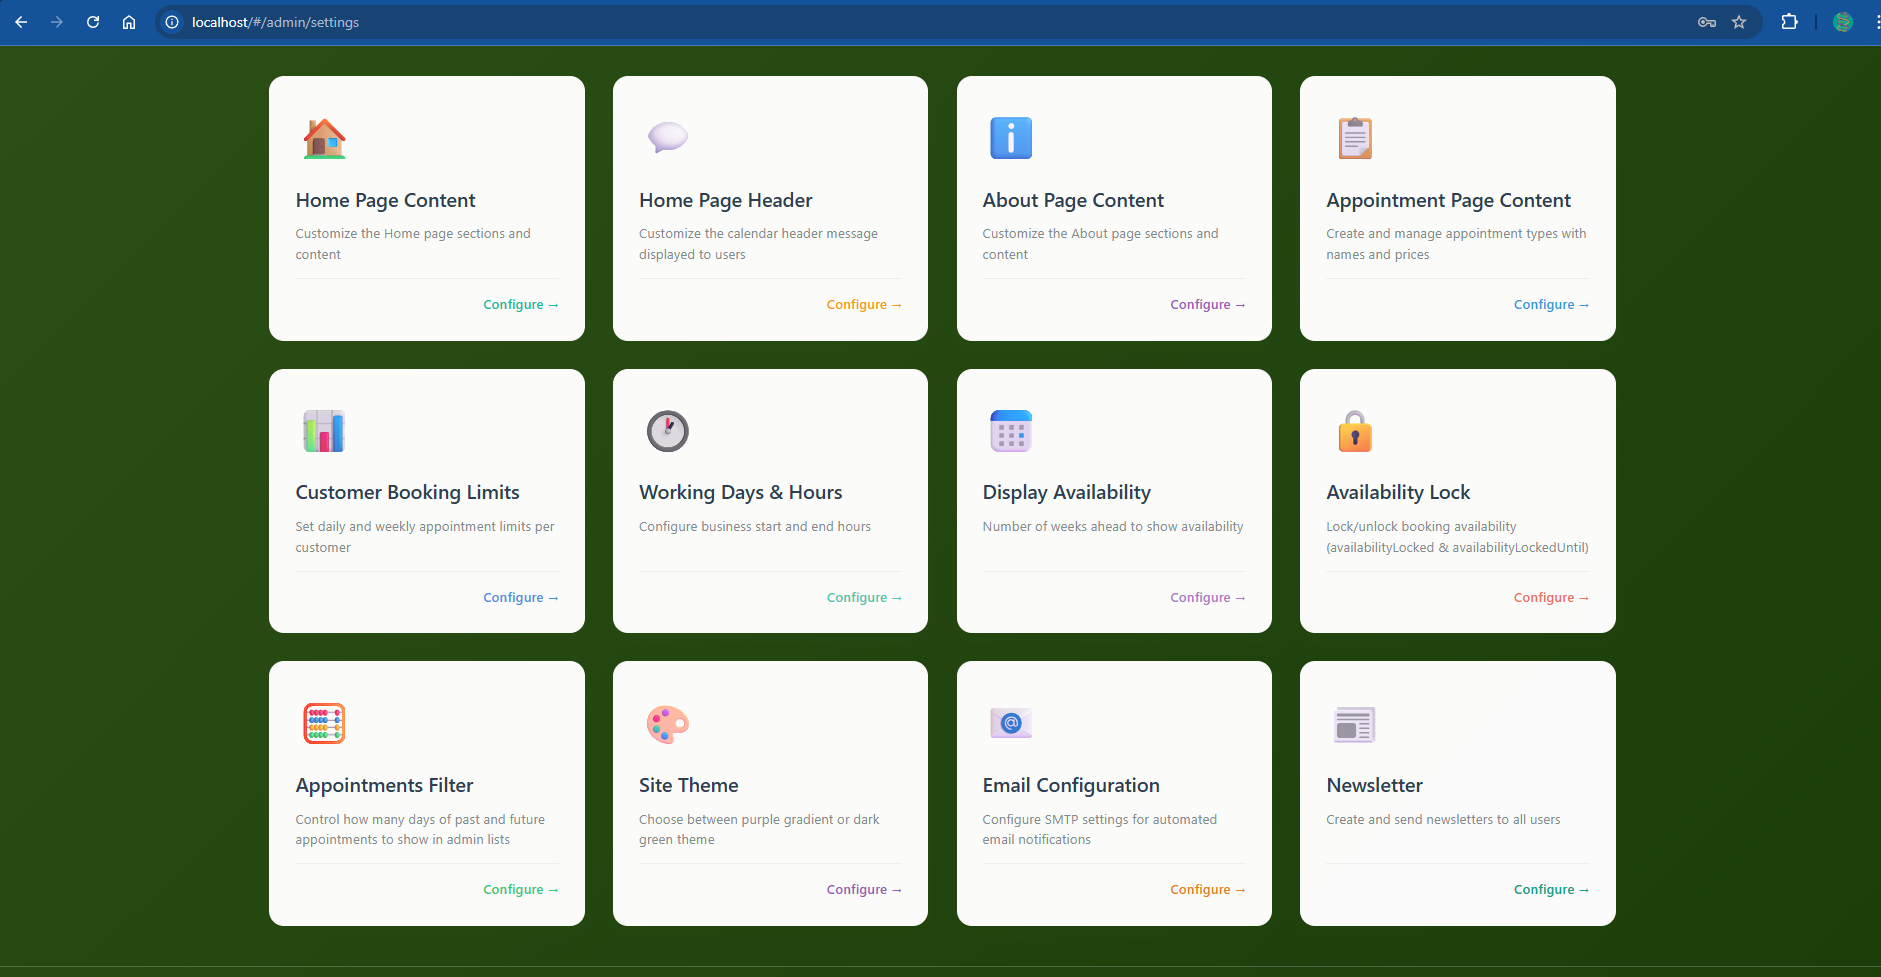Click description 'Set daily and weekly appointment limits per customer'
The image size is (1881, 977).
pyautogui.click(x=425, y=537)
